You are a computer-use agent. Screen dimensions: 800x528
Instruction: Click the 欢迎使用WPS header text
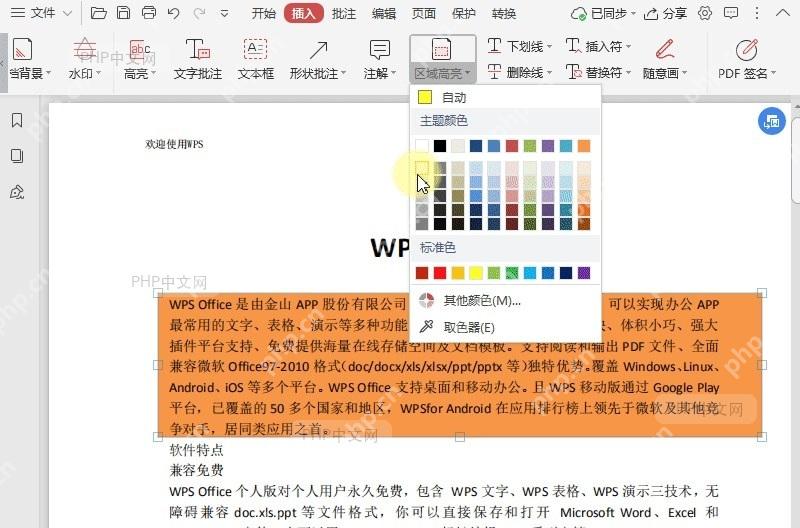click(174, 144)
